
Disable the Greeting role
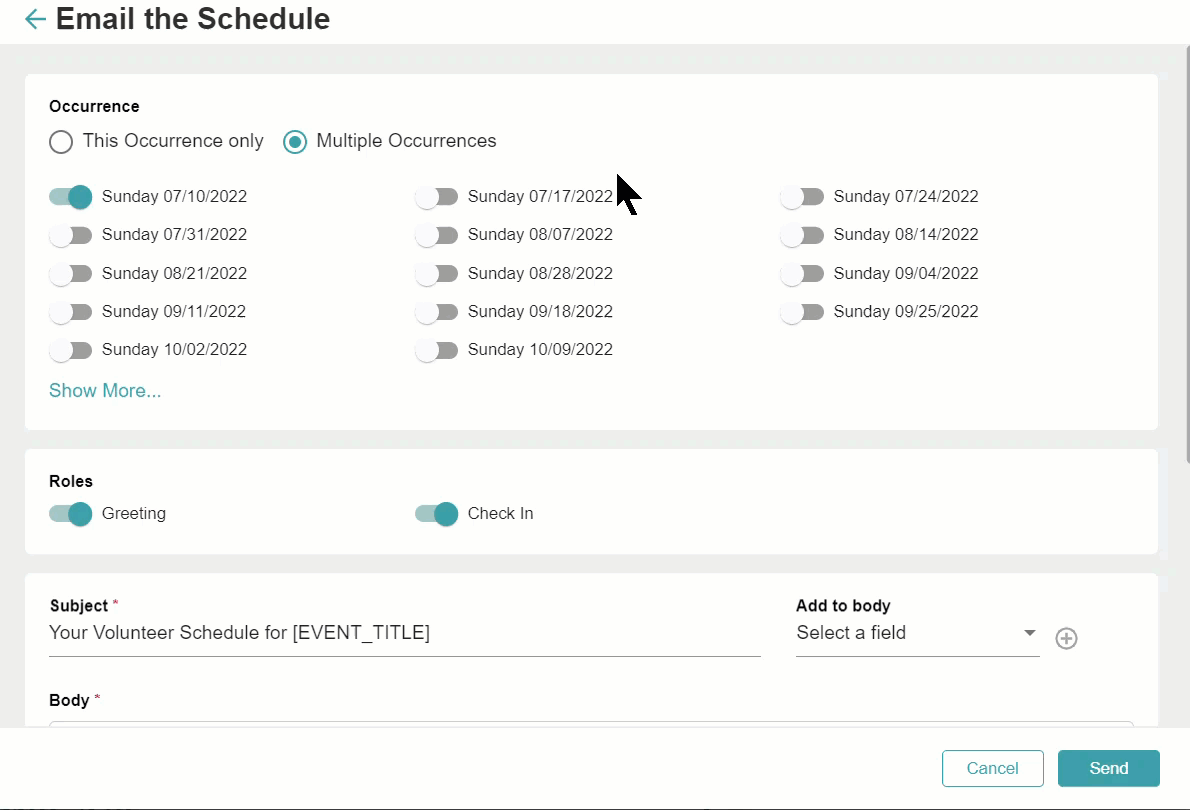[x=70, y=513]
